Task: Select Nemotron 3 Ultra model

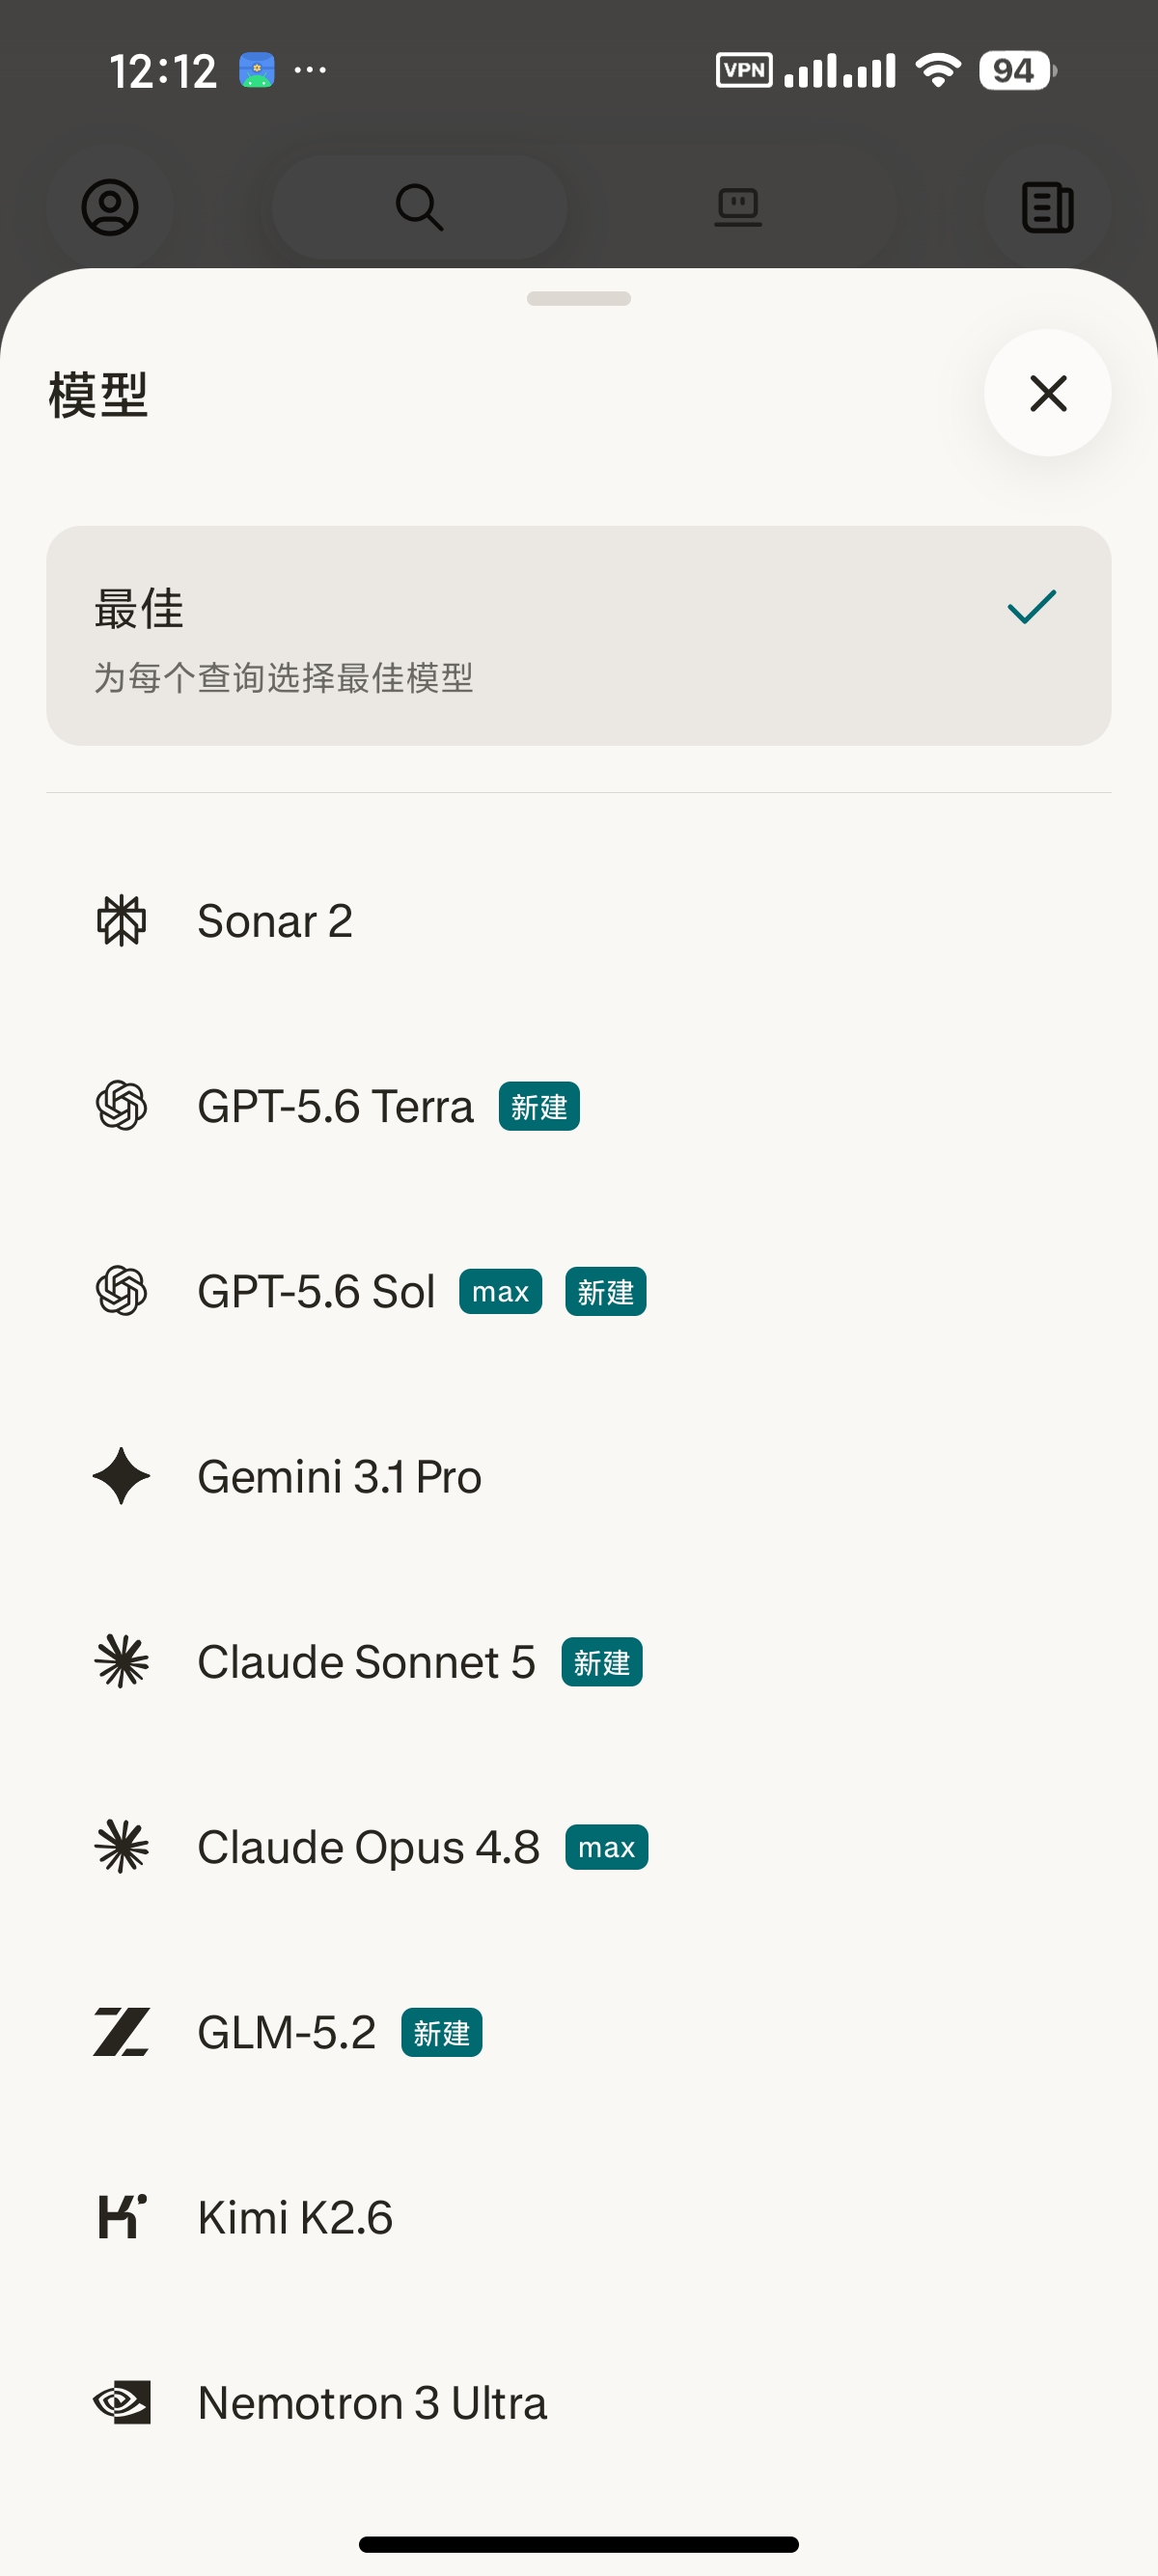Action: pyautogui.click(x=579, y=2402)
